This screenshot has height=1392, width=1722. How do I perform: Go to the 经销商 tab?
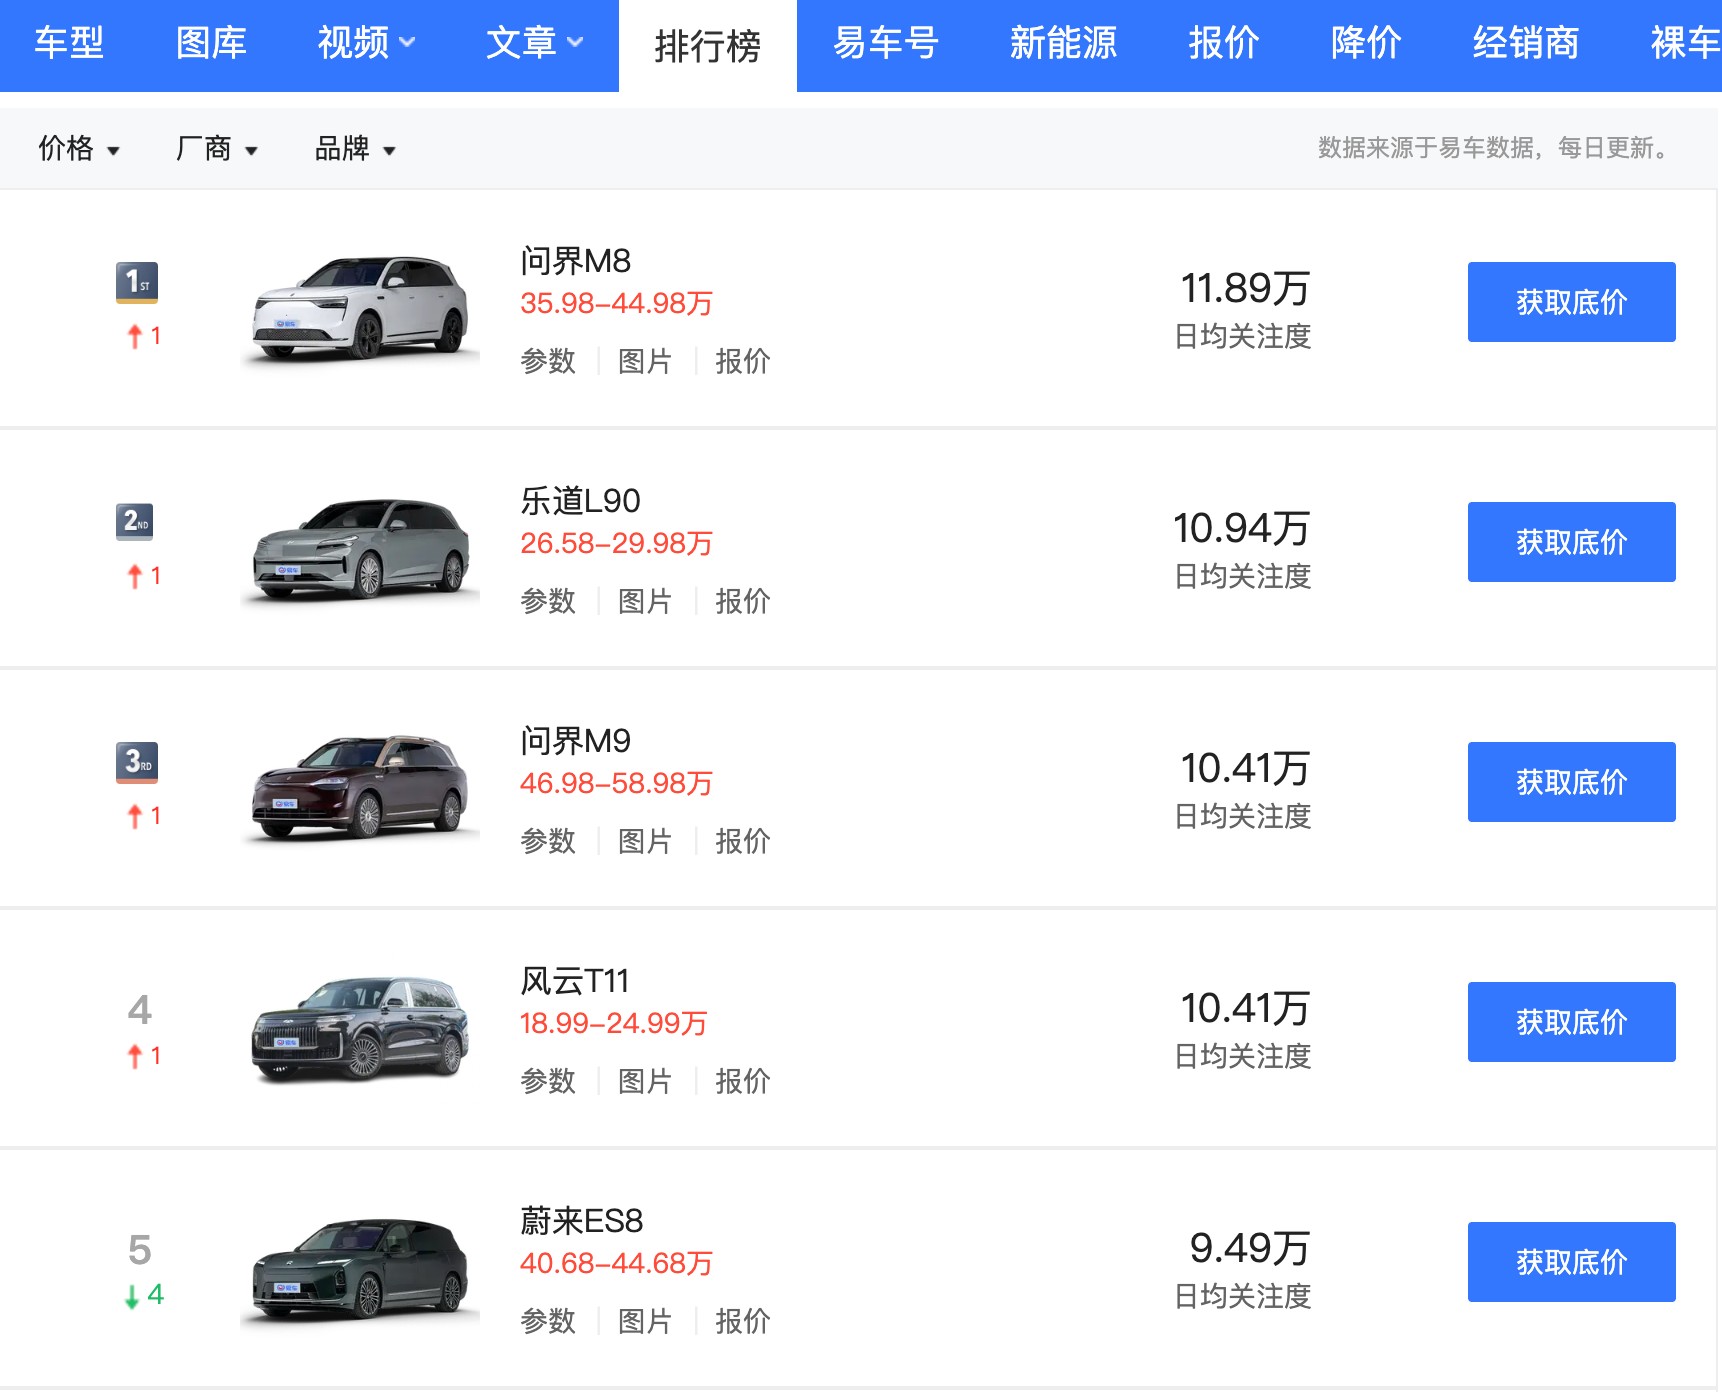click(x=1525, y=43)
